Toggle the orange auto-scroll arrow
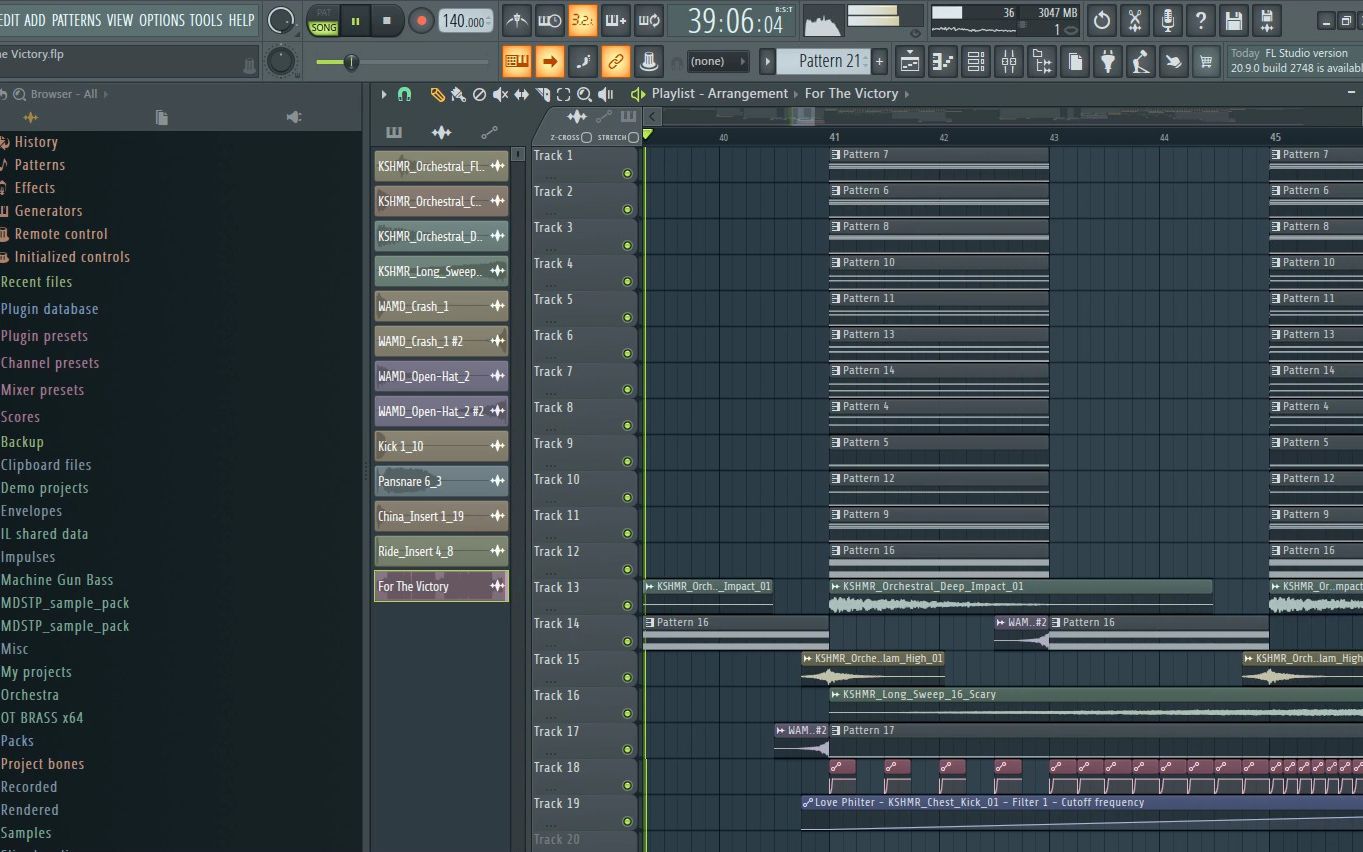Screen dimensions: 1363x852 coord(550,62)
